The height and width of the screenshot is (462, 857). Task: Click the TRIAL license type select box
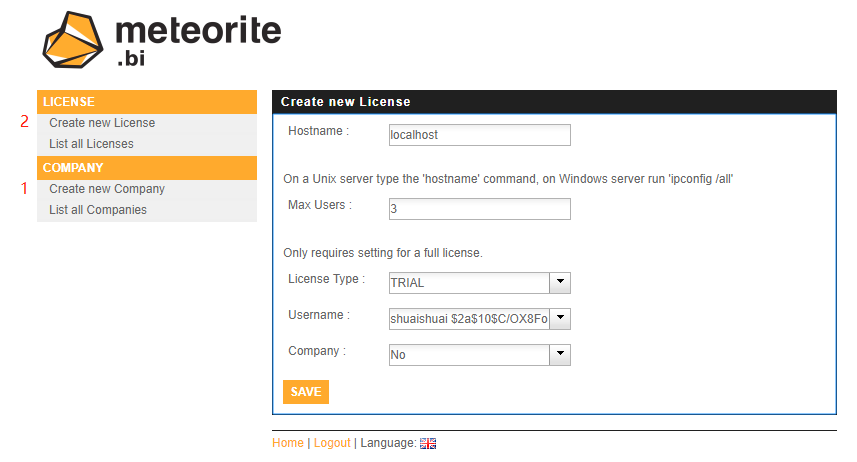click(468, 283)
